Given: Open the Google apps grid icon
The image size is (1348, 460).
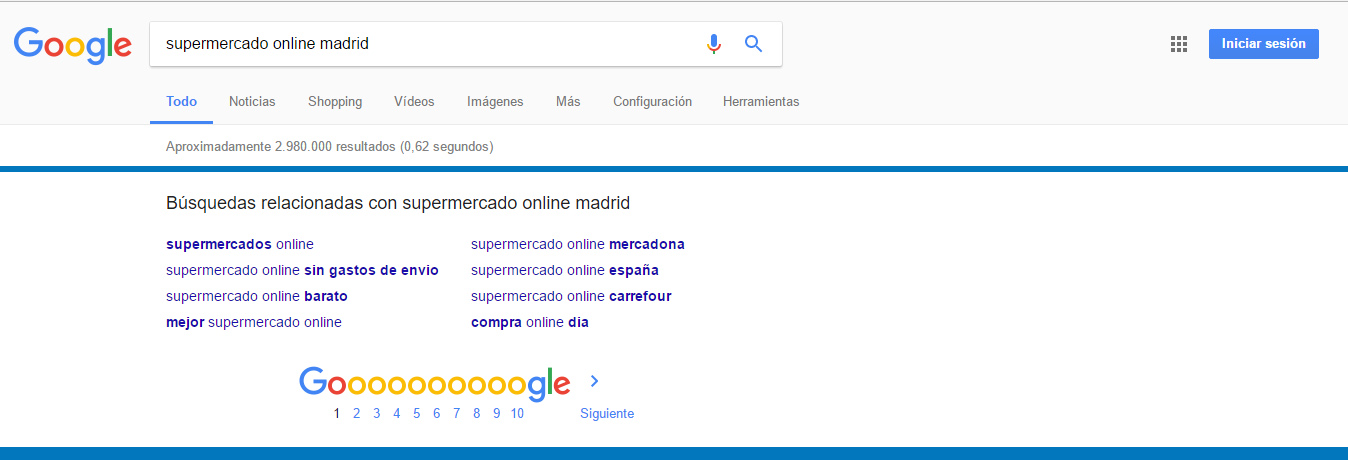Looking at the screenshot, I should (1179, 44).
